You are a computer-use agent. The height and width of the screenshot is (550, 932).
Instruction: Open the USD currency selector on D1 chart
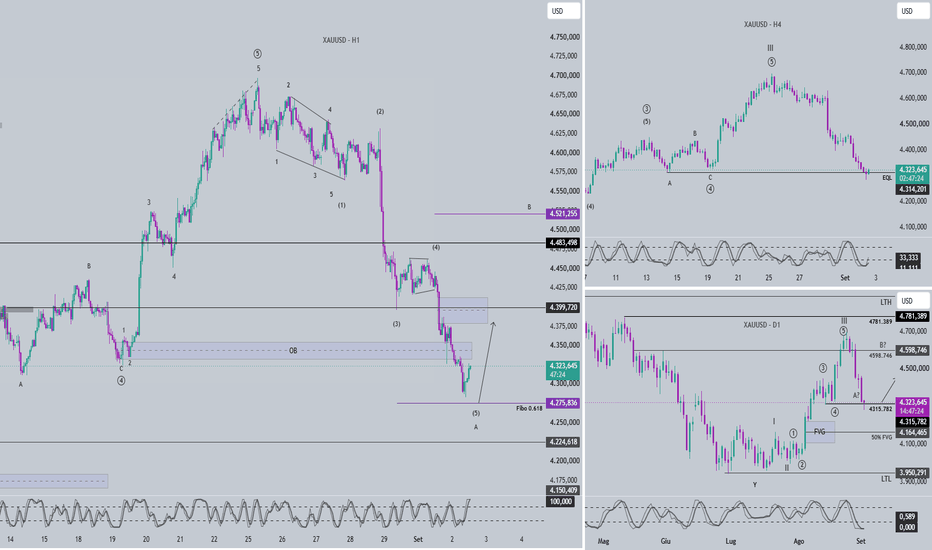click(x=912, y=301)
